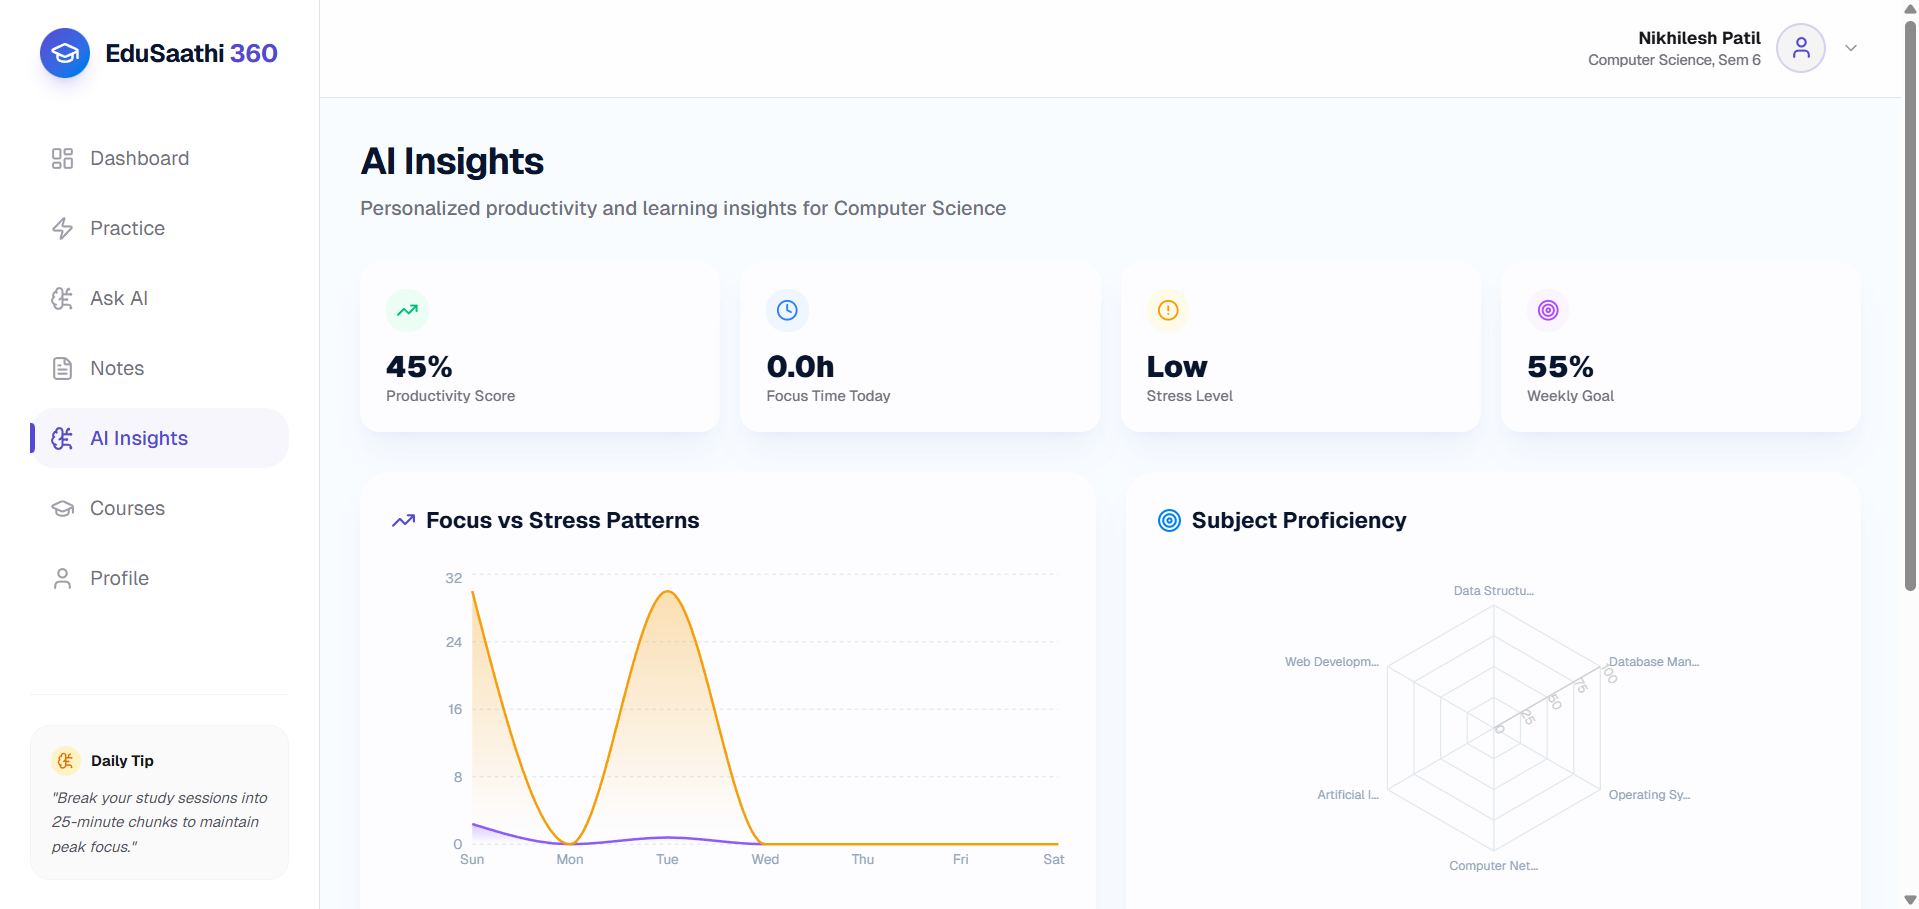The image size is (1919, 909).
Task: Open the Dashboard menu item
Action: [160, 158]
